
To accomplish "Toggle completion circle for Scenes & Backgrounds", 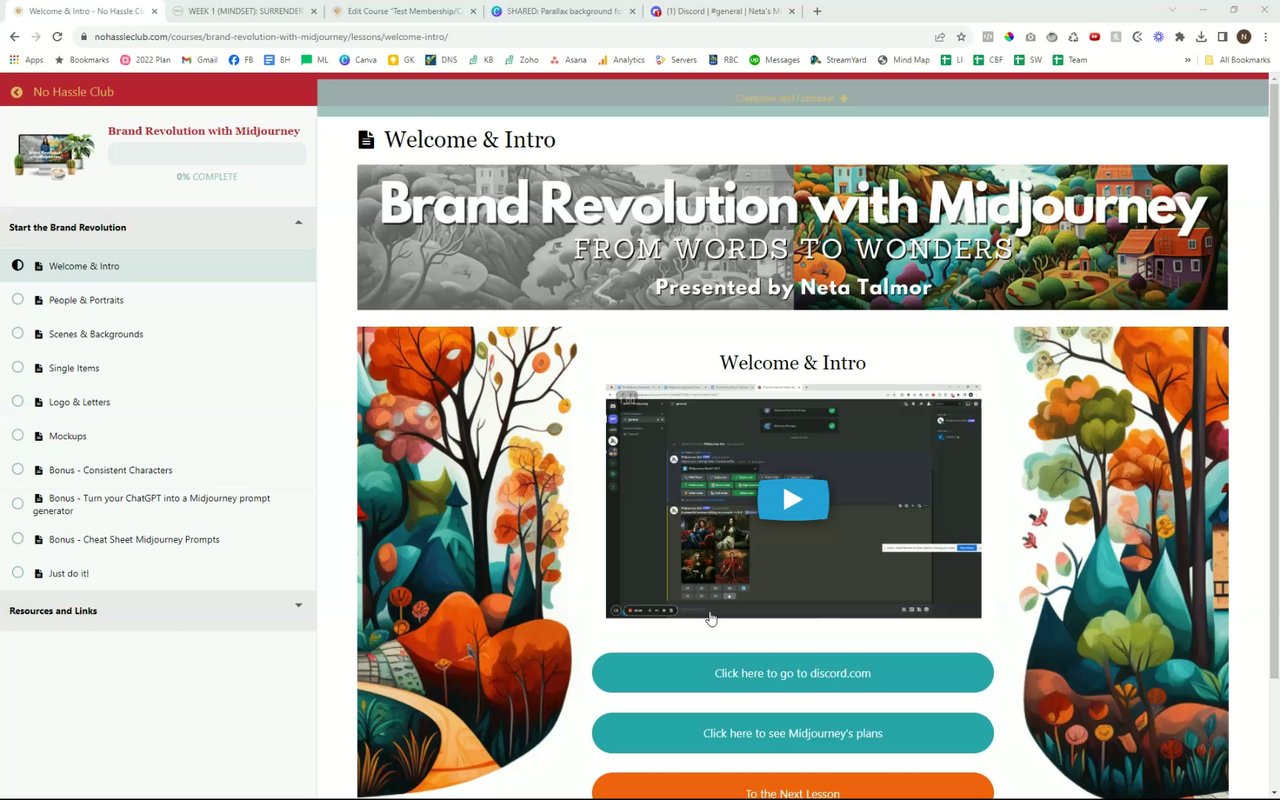I will click(18, 333).
